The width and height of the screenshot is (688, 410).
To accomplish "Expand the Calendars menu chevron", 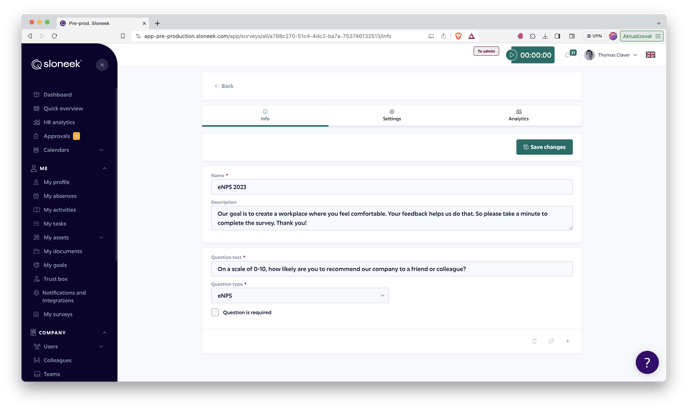I will point(101,150).
